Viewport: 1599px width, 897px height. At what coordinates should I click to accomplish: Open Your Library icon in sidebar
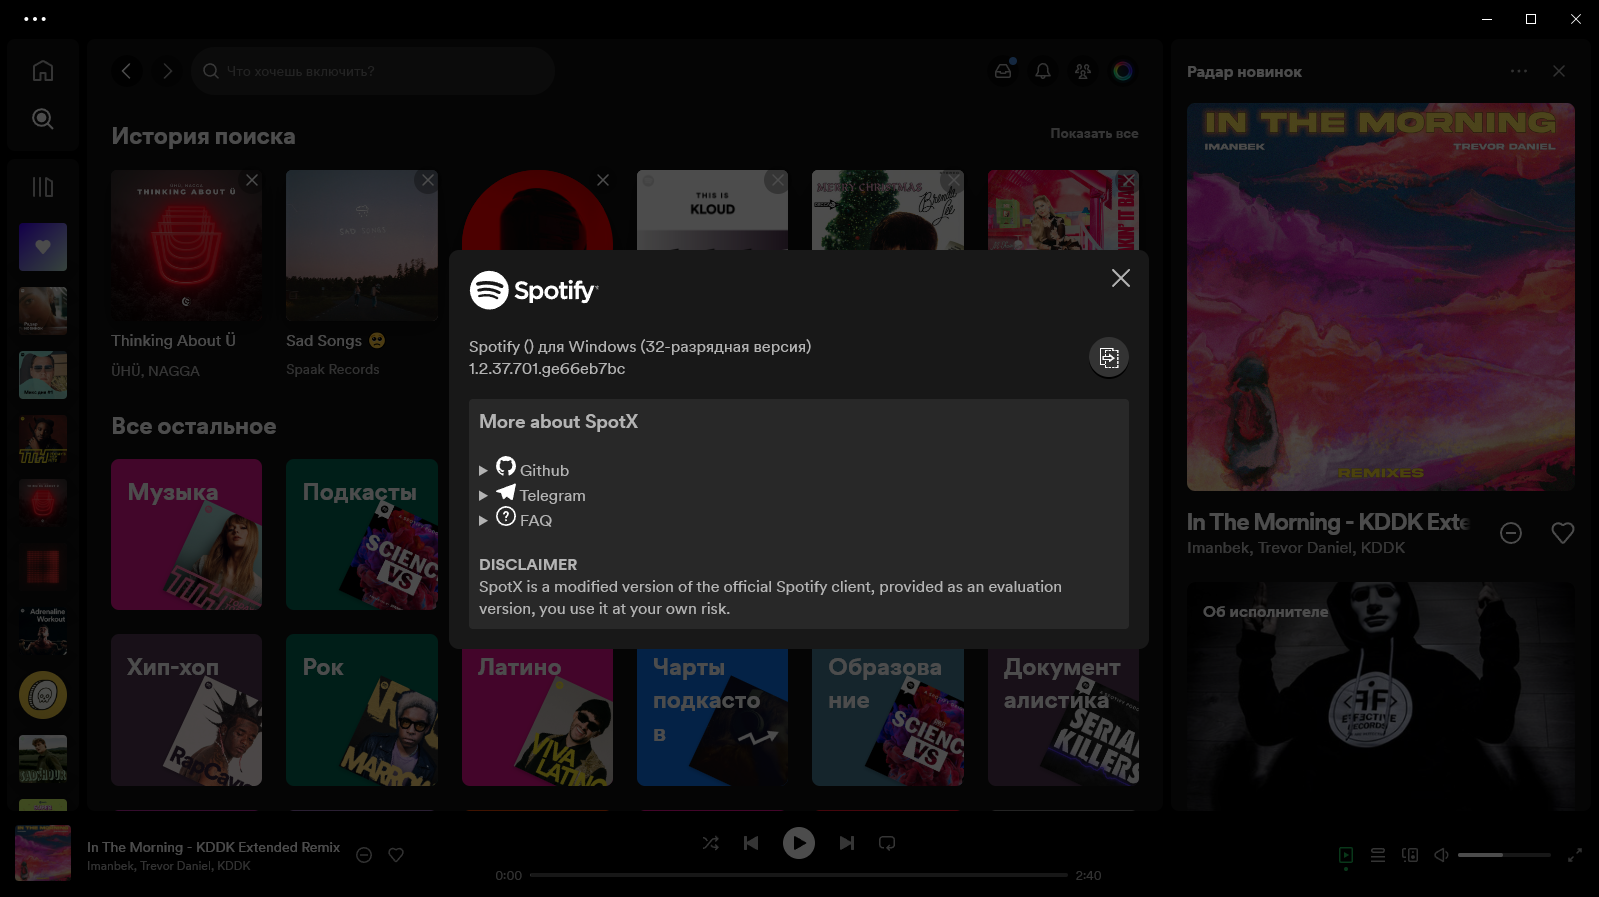43,187
